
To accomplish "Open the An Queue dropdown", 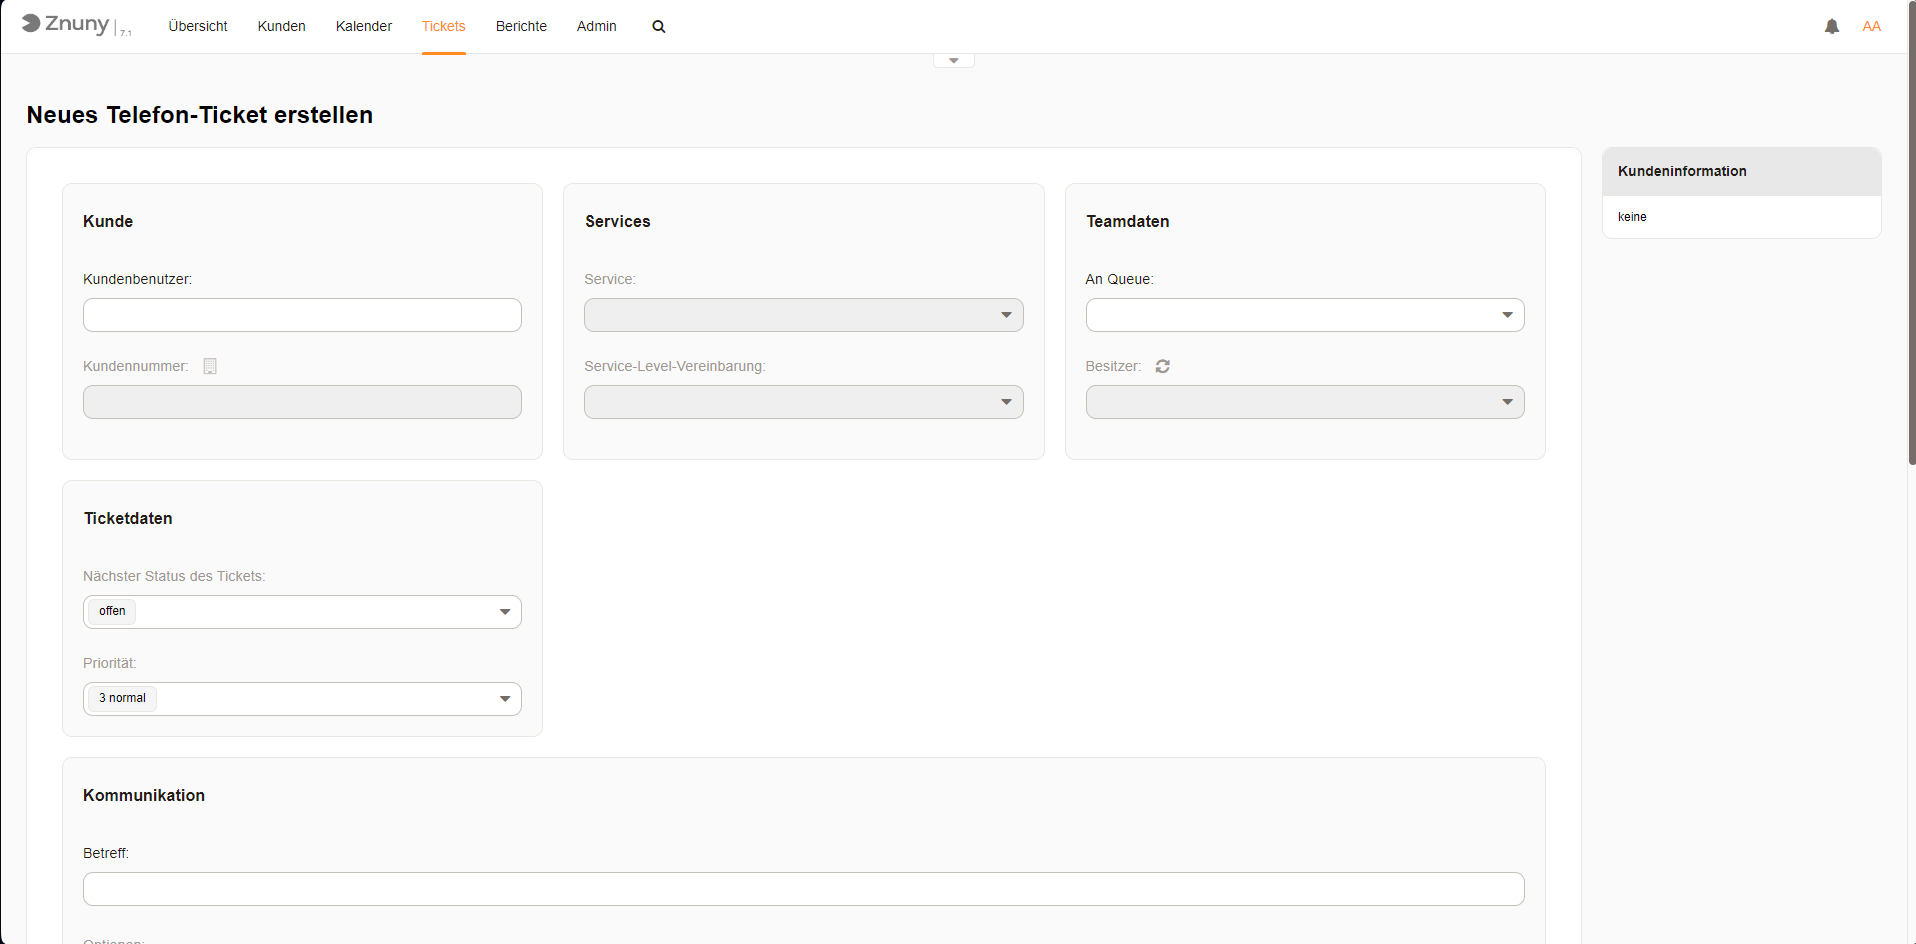I will point(1304,315).
